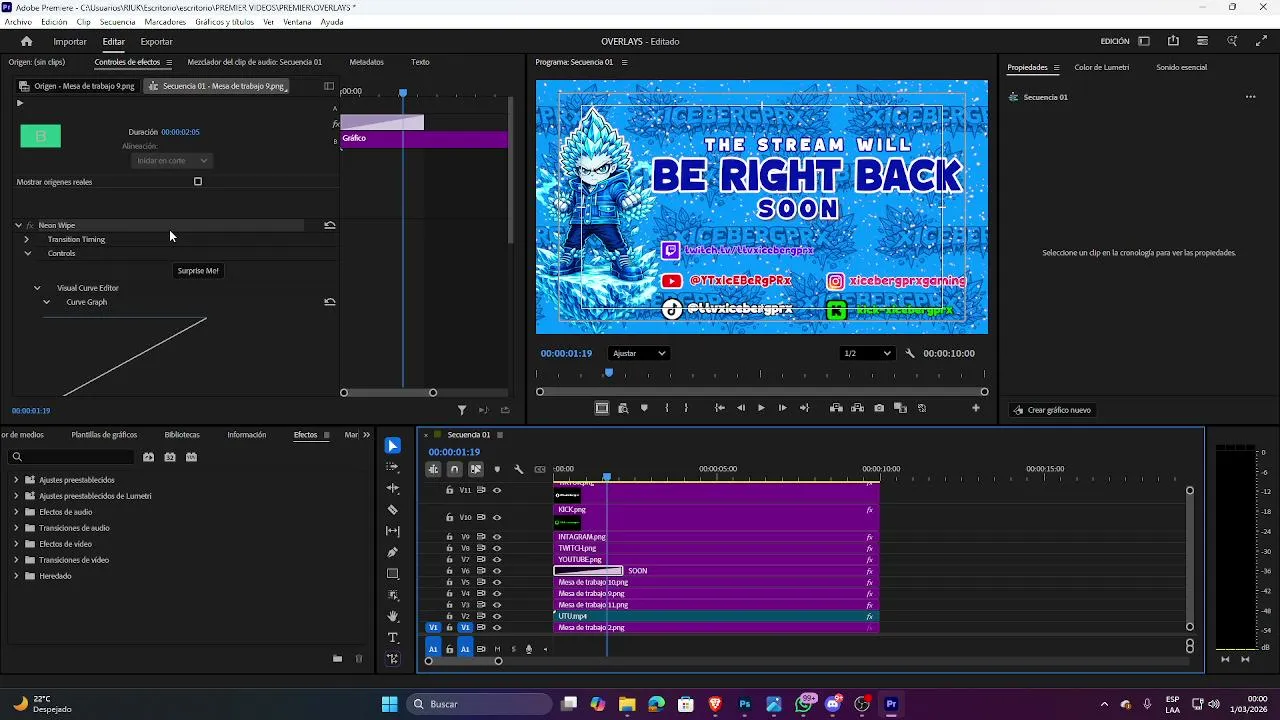This screenshot has height=720, width=1280.
Task: Toggle Linked Selection in timeline
Action: click(x=476, y=469)
